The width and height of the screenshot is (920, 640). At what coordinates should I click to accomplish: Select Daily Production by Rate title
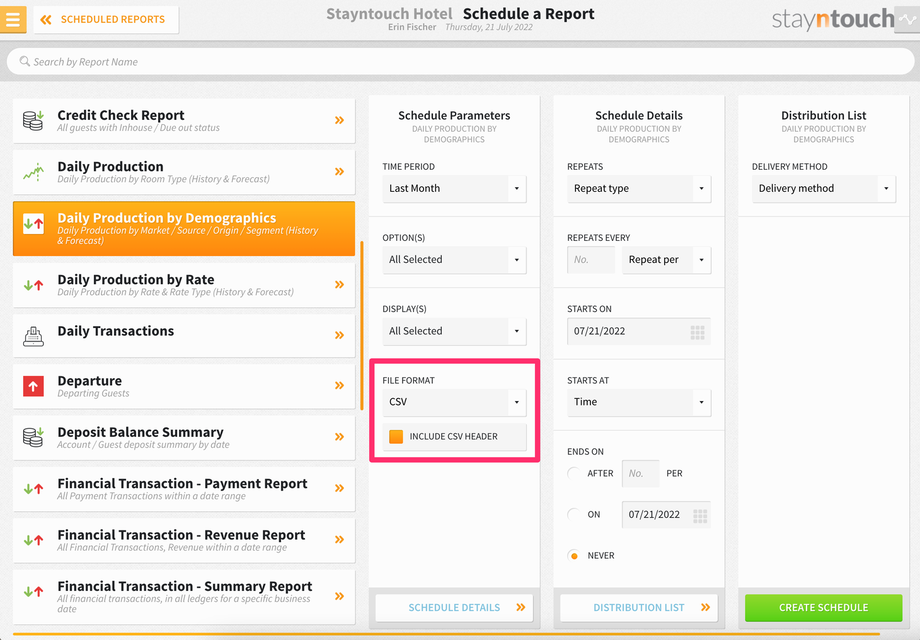click(136, 279)
